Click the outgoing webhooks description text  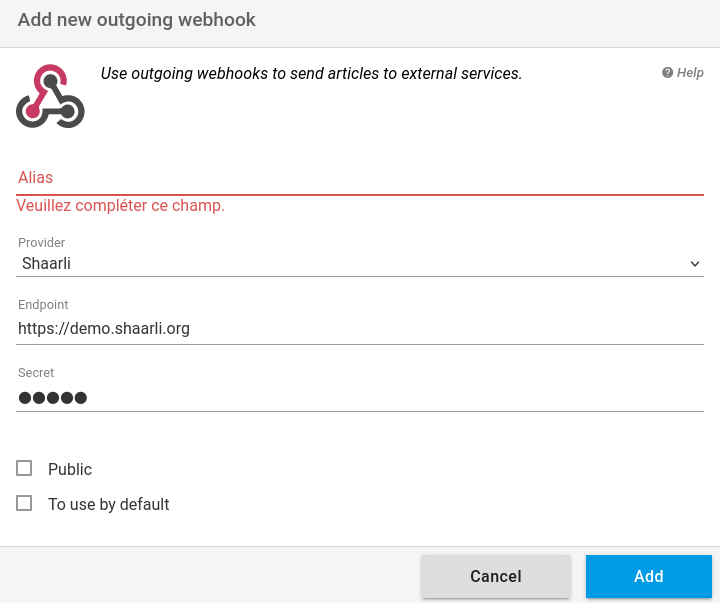point(311,73)
